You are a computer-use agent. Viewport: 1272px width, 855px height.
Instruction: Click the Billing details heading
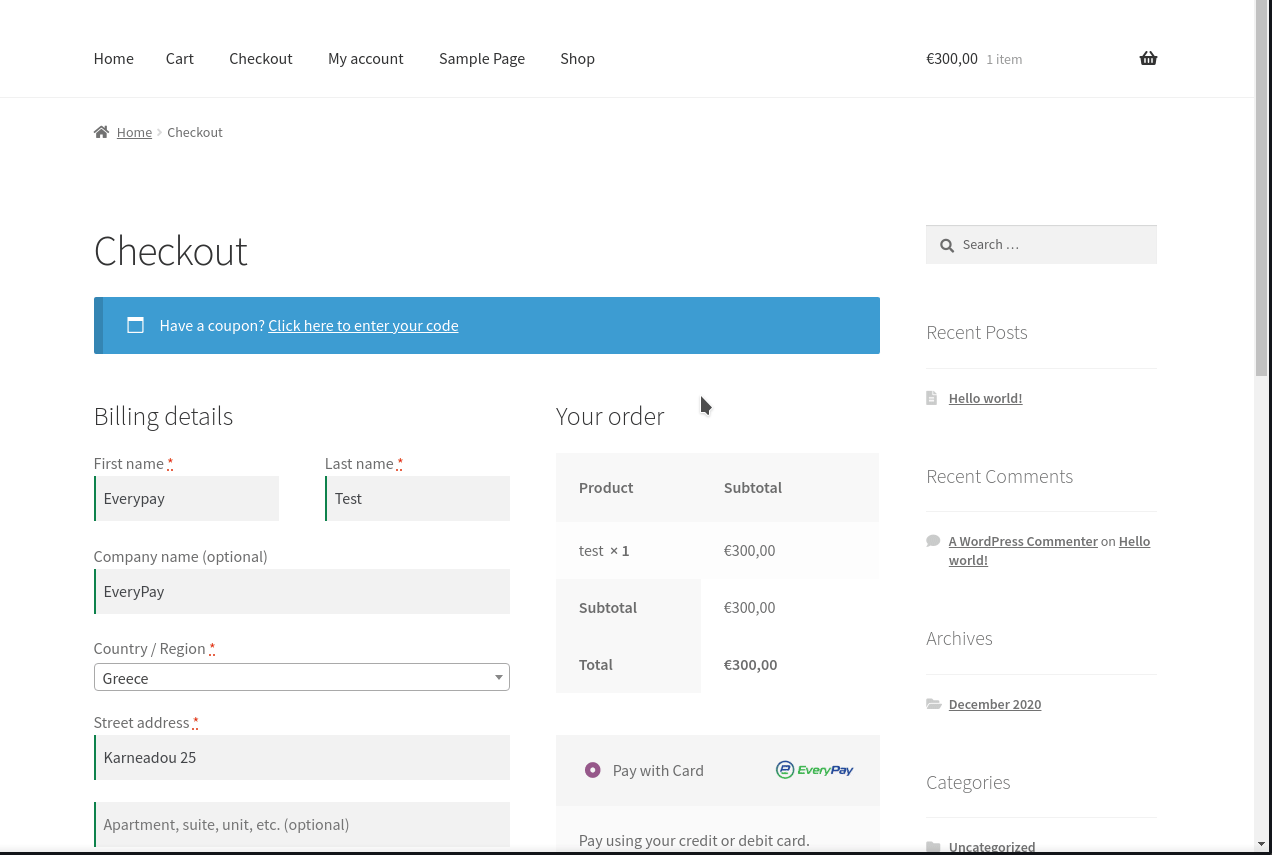click(163, 416)
